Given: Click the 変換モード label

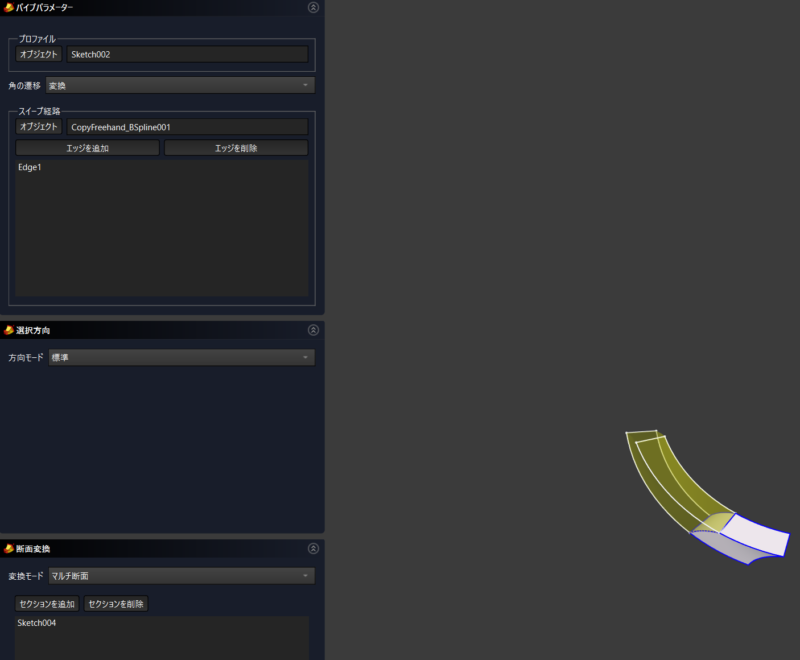Looking at the screenshot, I should (26, 576).
